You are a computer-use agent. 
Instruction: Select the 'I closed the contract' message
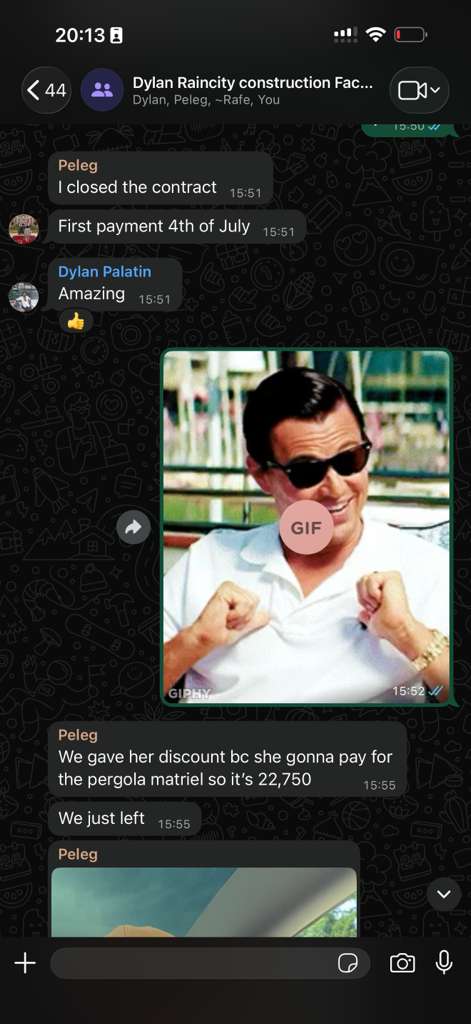tap(160, 178)
